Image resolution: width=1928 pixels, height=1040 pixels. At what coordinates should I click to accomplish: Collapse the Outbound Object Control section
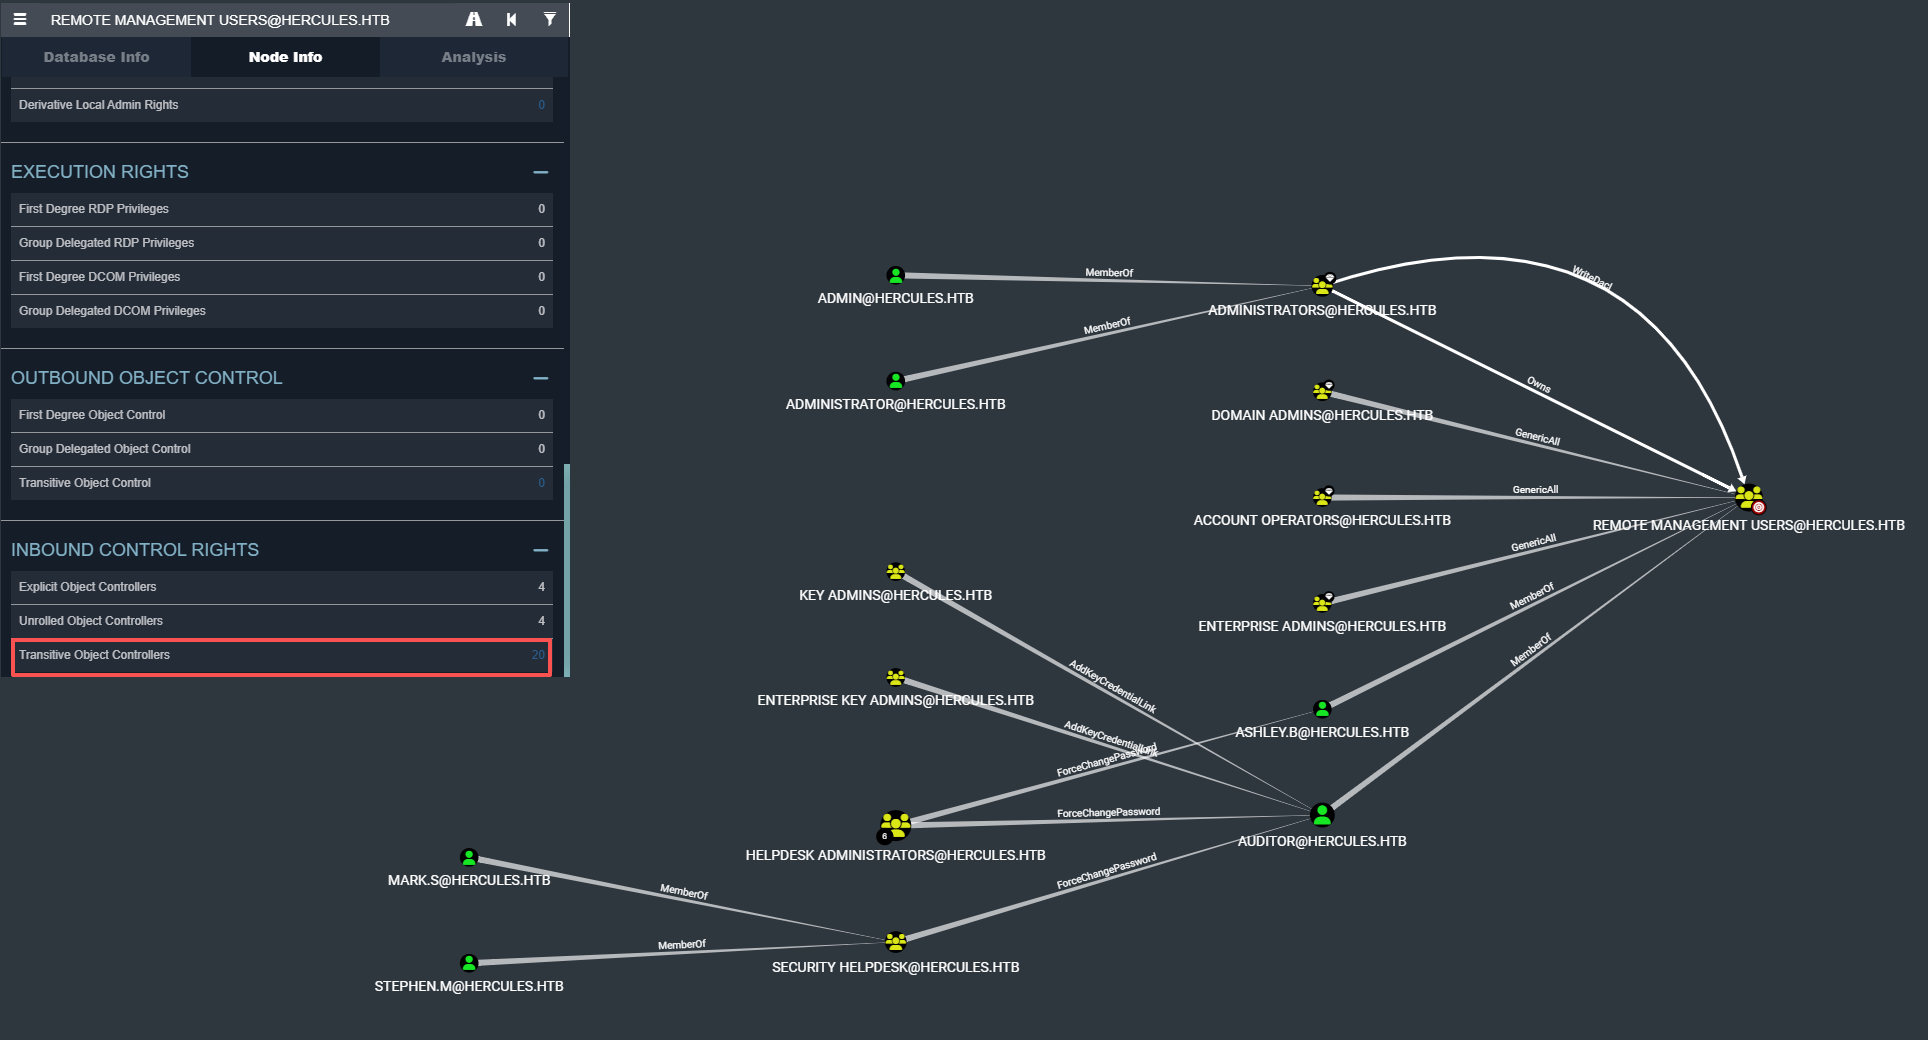(x=541, y=378)
